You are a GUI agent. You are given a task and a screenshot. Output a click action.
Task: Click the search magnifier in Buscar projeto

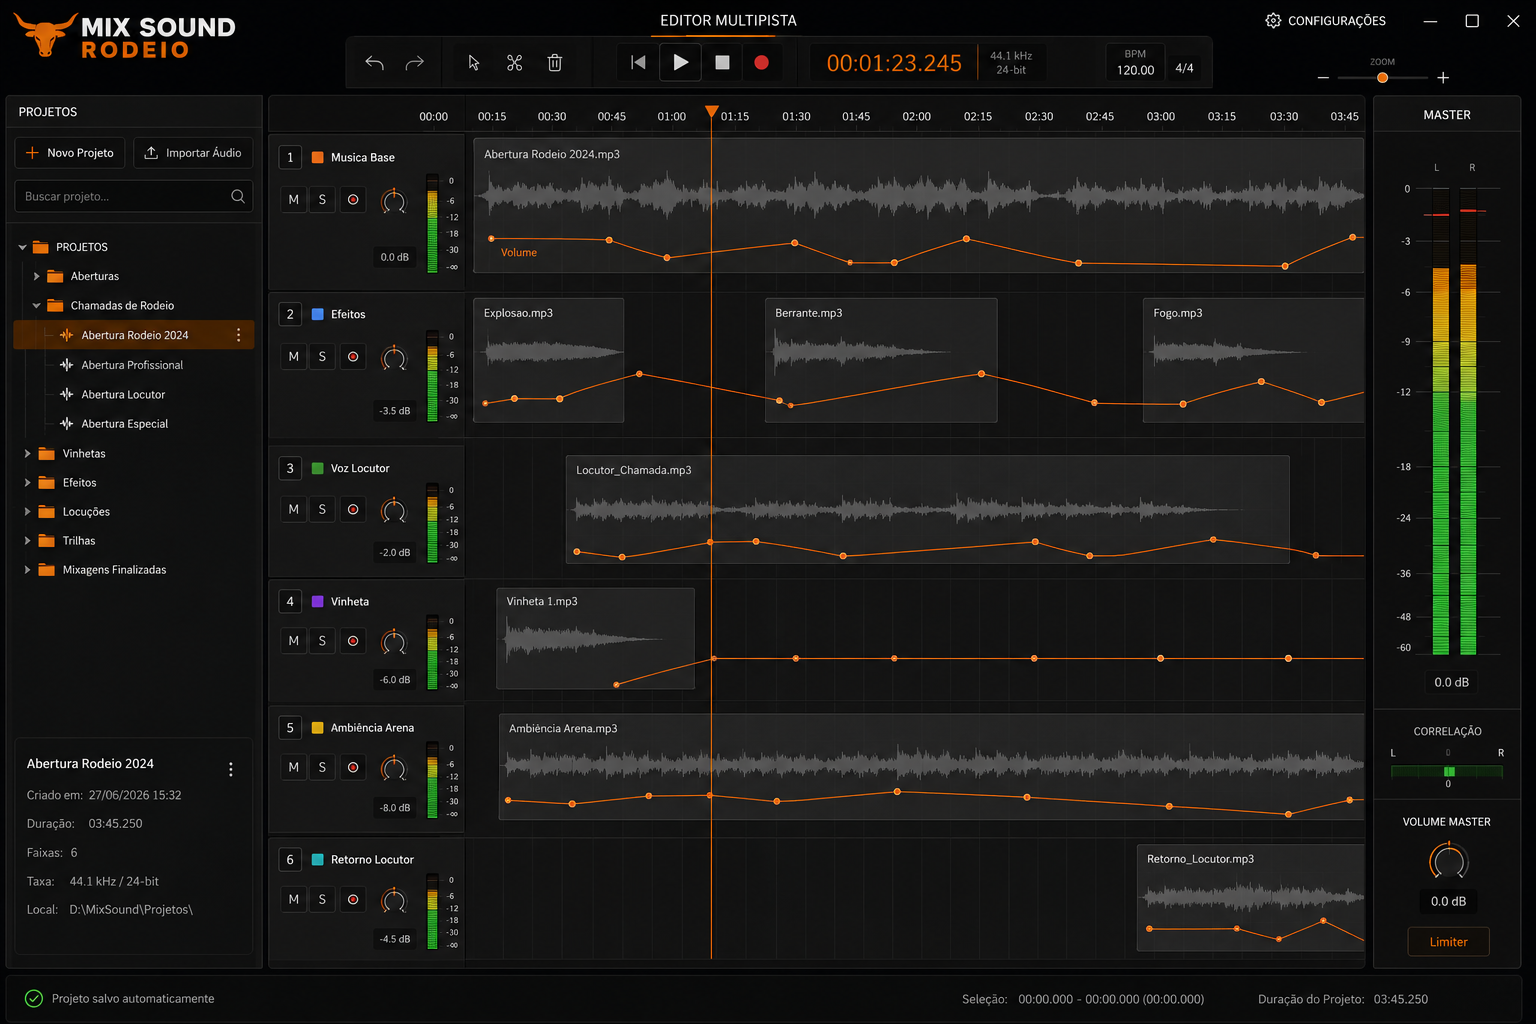pyautogui.click(x=238, y=196)
